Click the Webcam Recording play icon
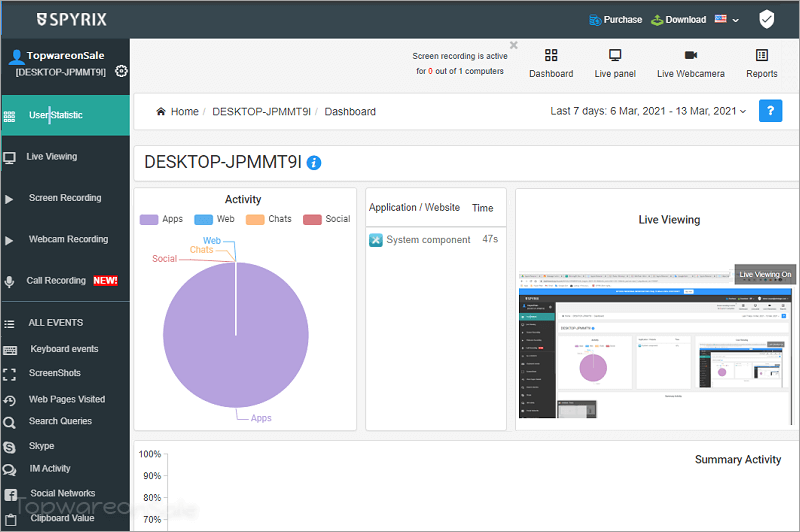The image size is (800, 532). [x=9, y=240]
